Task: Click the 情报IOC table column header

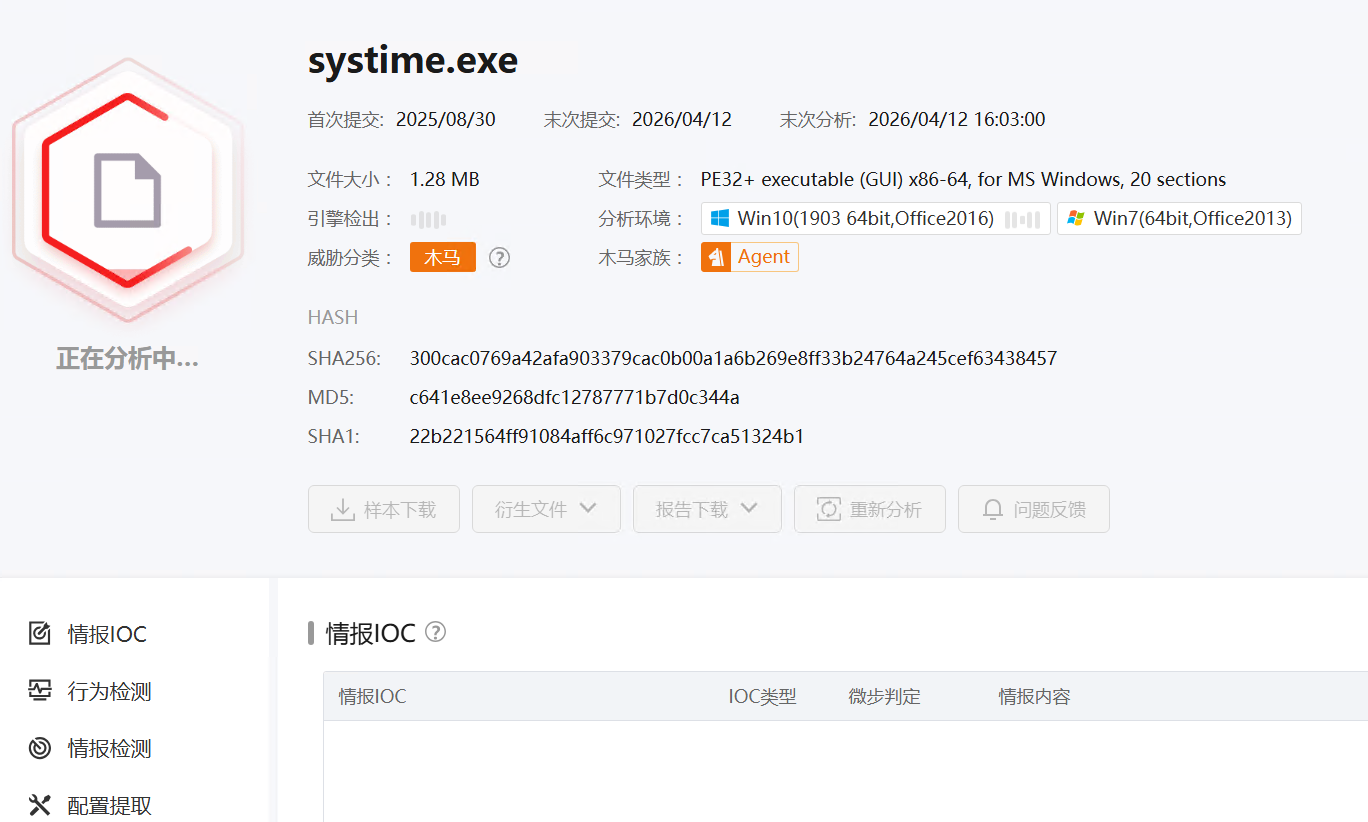Action: click(x=373, y=696)
